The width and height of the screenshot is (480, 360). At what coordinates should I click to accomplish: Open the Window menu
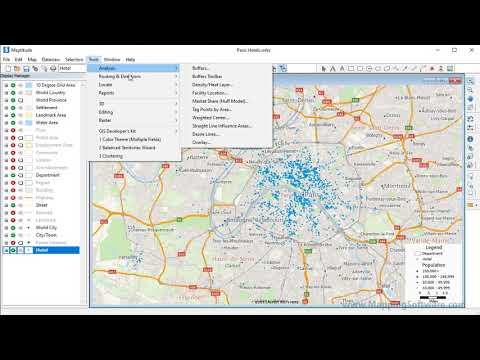112,59
